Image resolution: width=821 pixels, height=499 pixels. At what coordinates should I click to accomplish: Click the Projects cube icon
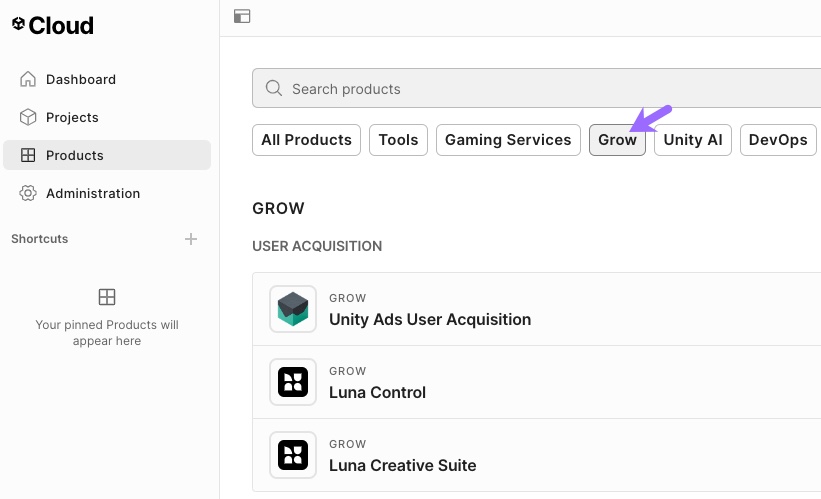(x=28, y=117)
